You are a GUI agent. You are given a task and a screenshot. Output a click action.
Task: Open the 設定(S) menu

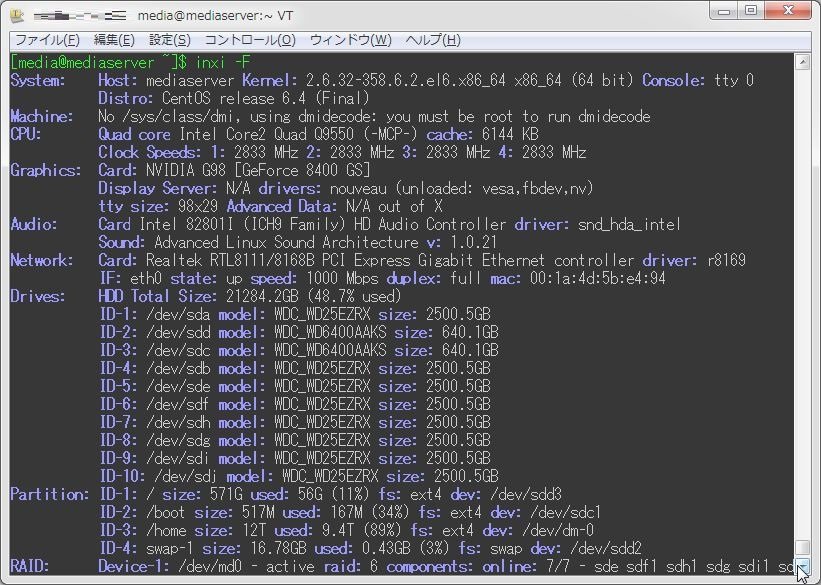[170, 40]
